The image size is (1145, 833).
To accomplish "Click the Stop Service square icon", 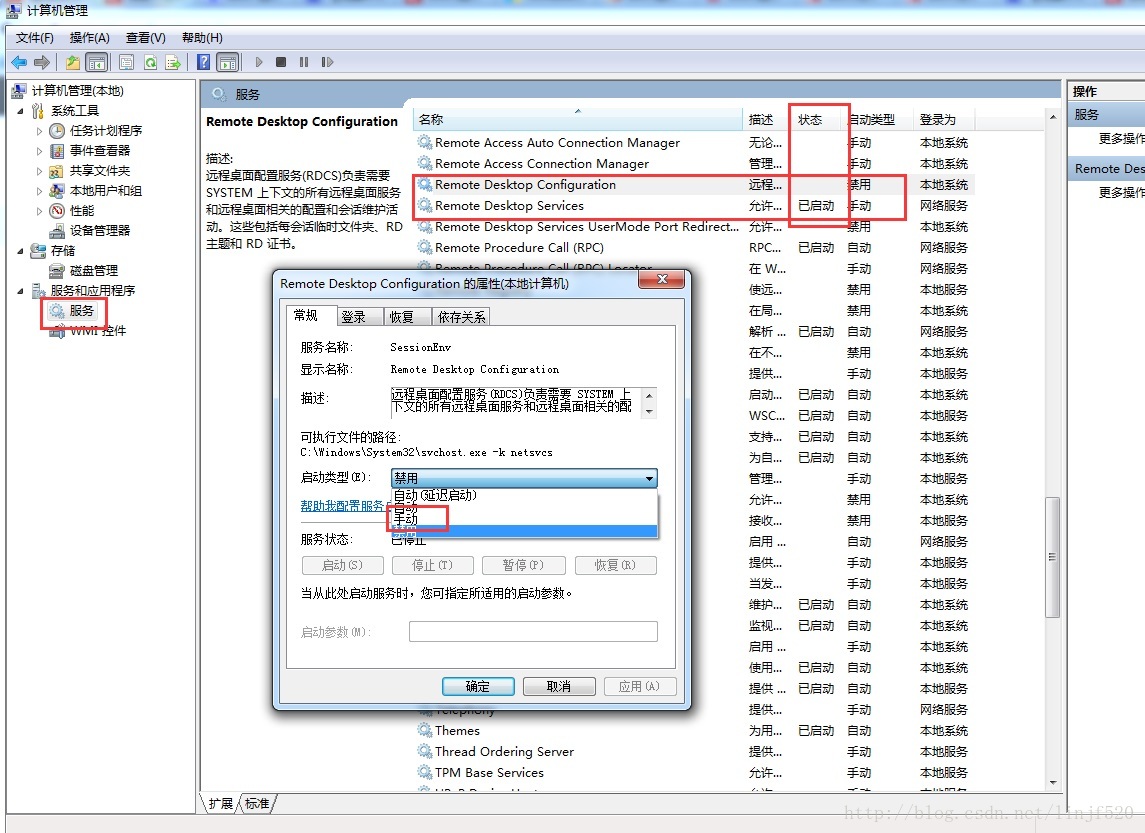I will [x=281, y=63].
